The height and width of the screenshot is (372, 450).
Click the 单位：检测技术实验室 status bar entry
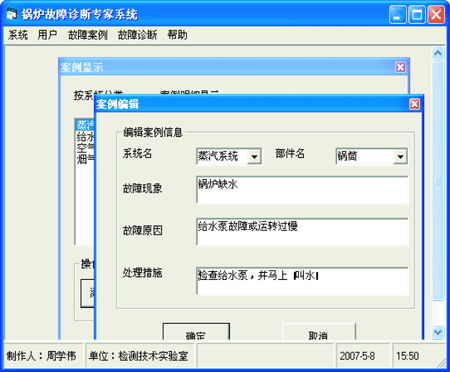pyautogui.click(x=139, y=356)
